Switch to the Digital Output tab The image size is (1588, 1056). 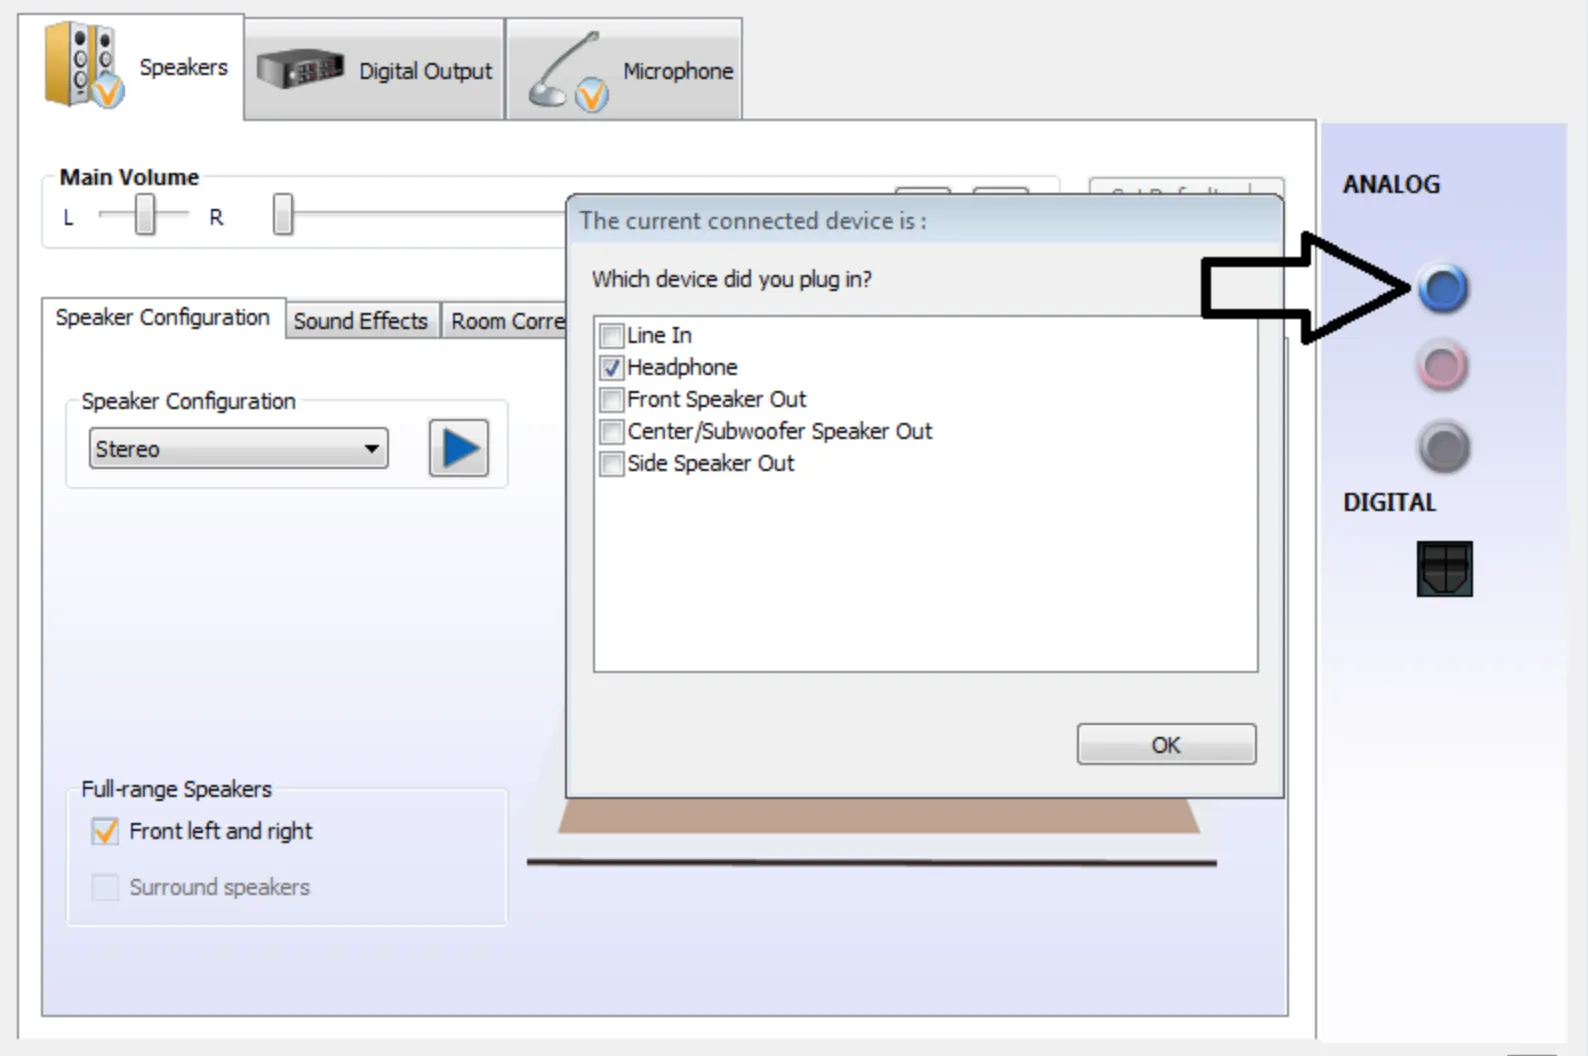tap(374, 69)
